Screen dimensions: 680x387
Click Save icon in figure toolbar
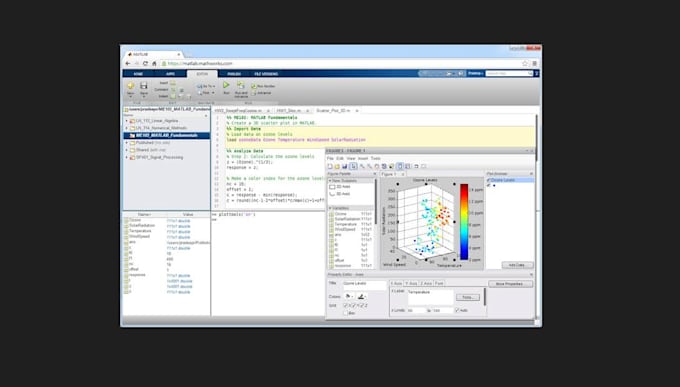344,166
